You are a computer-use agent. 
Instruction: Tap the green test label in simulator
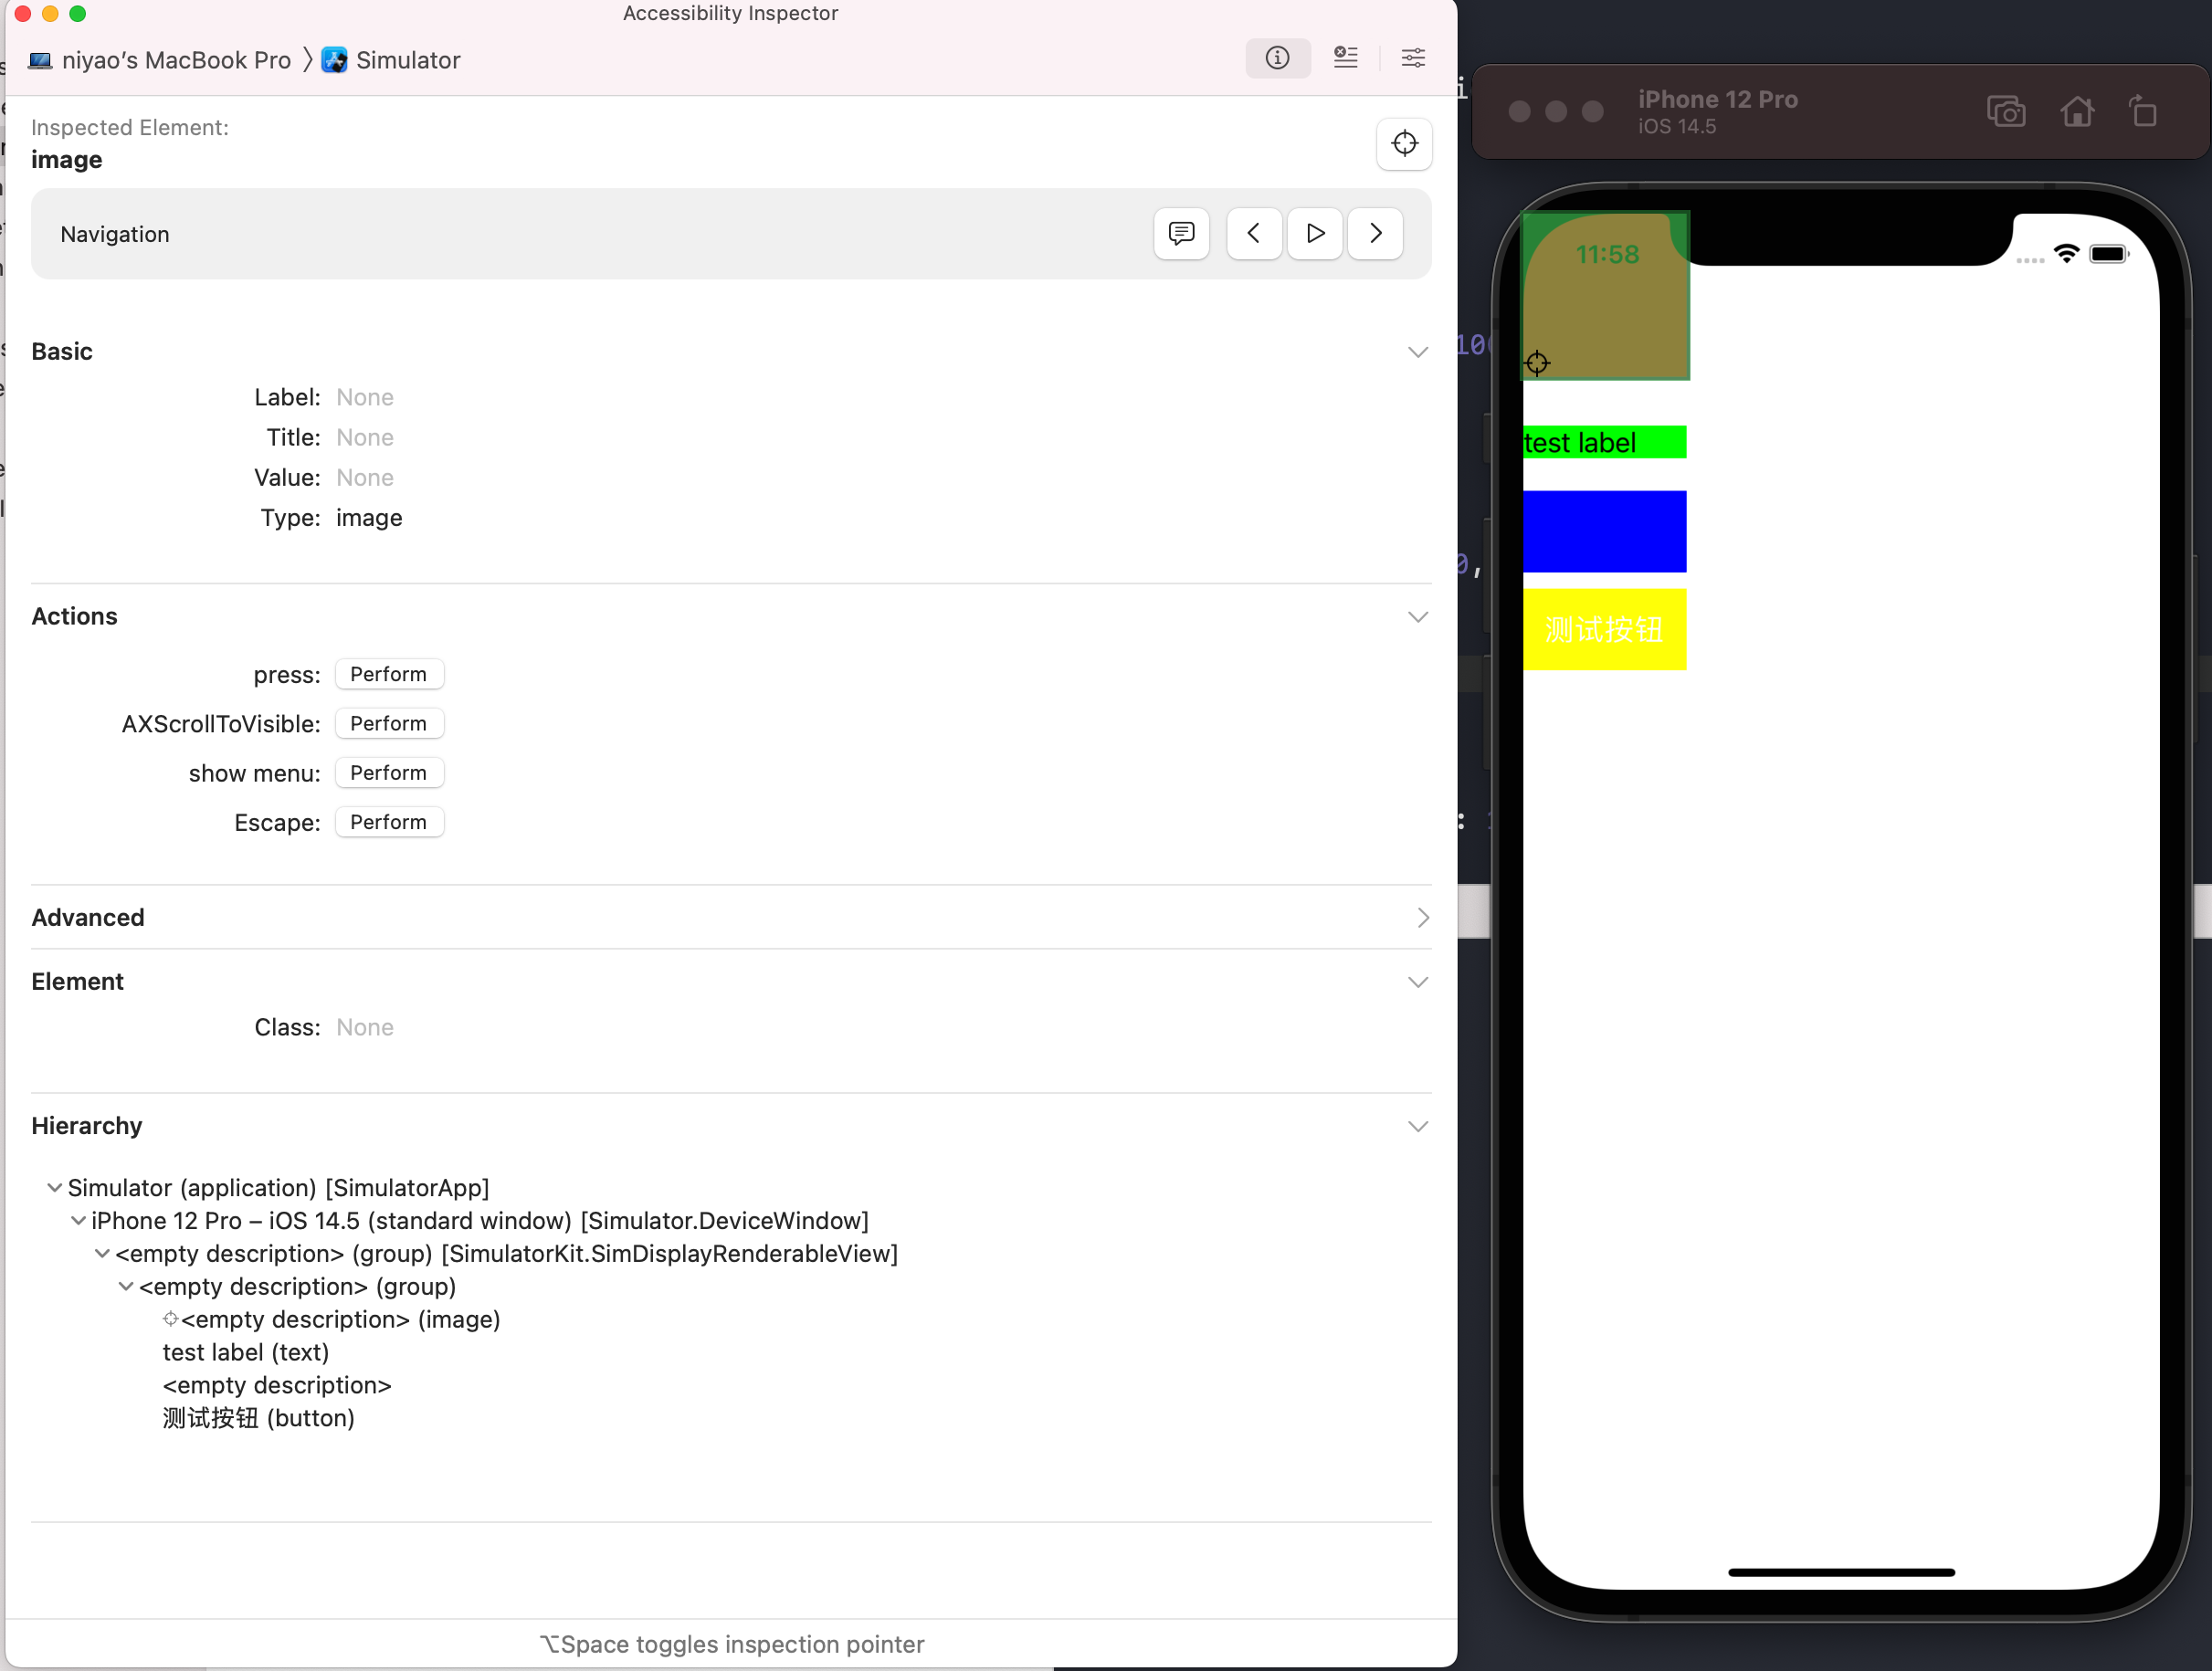pyautogui.click(x=1604, y=442)
